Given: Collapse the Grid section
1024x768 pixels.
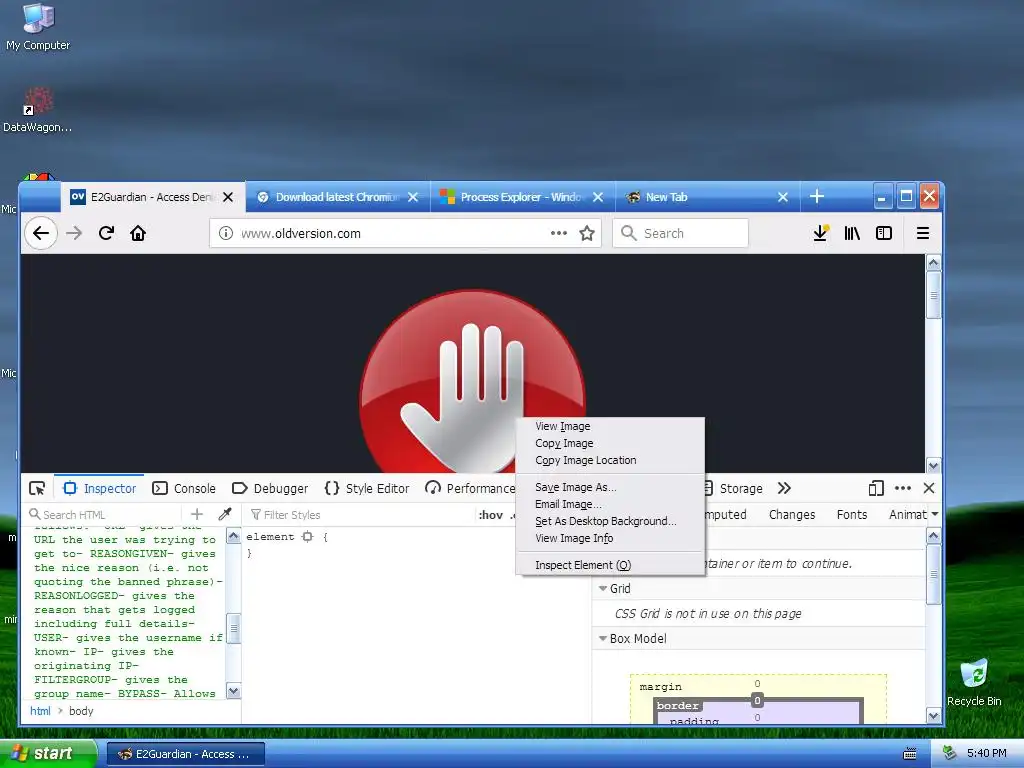Looking at the screenshot, I should point(603,588).
